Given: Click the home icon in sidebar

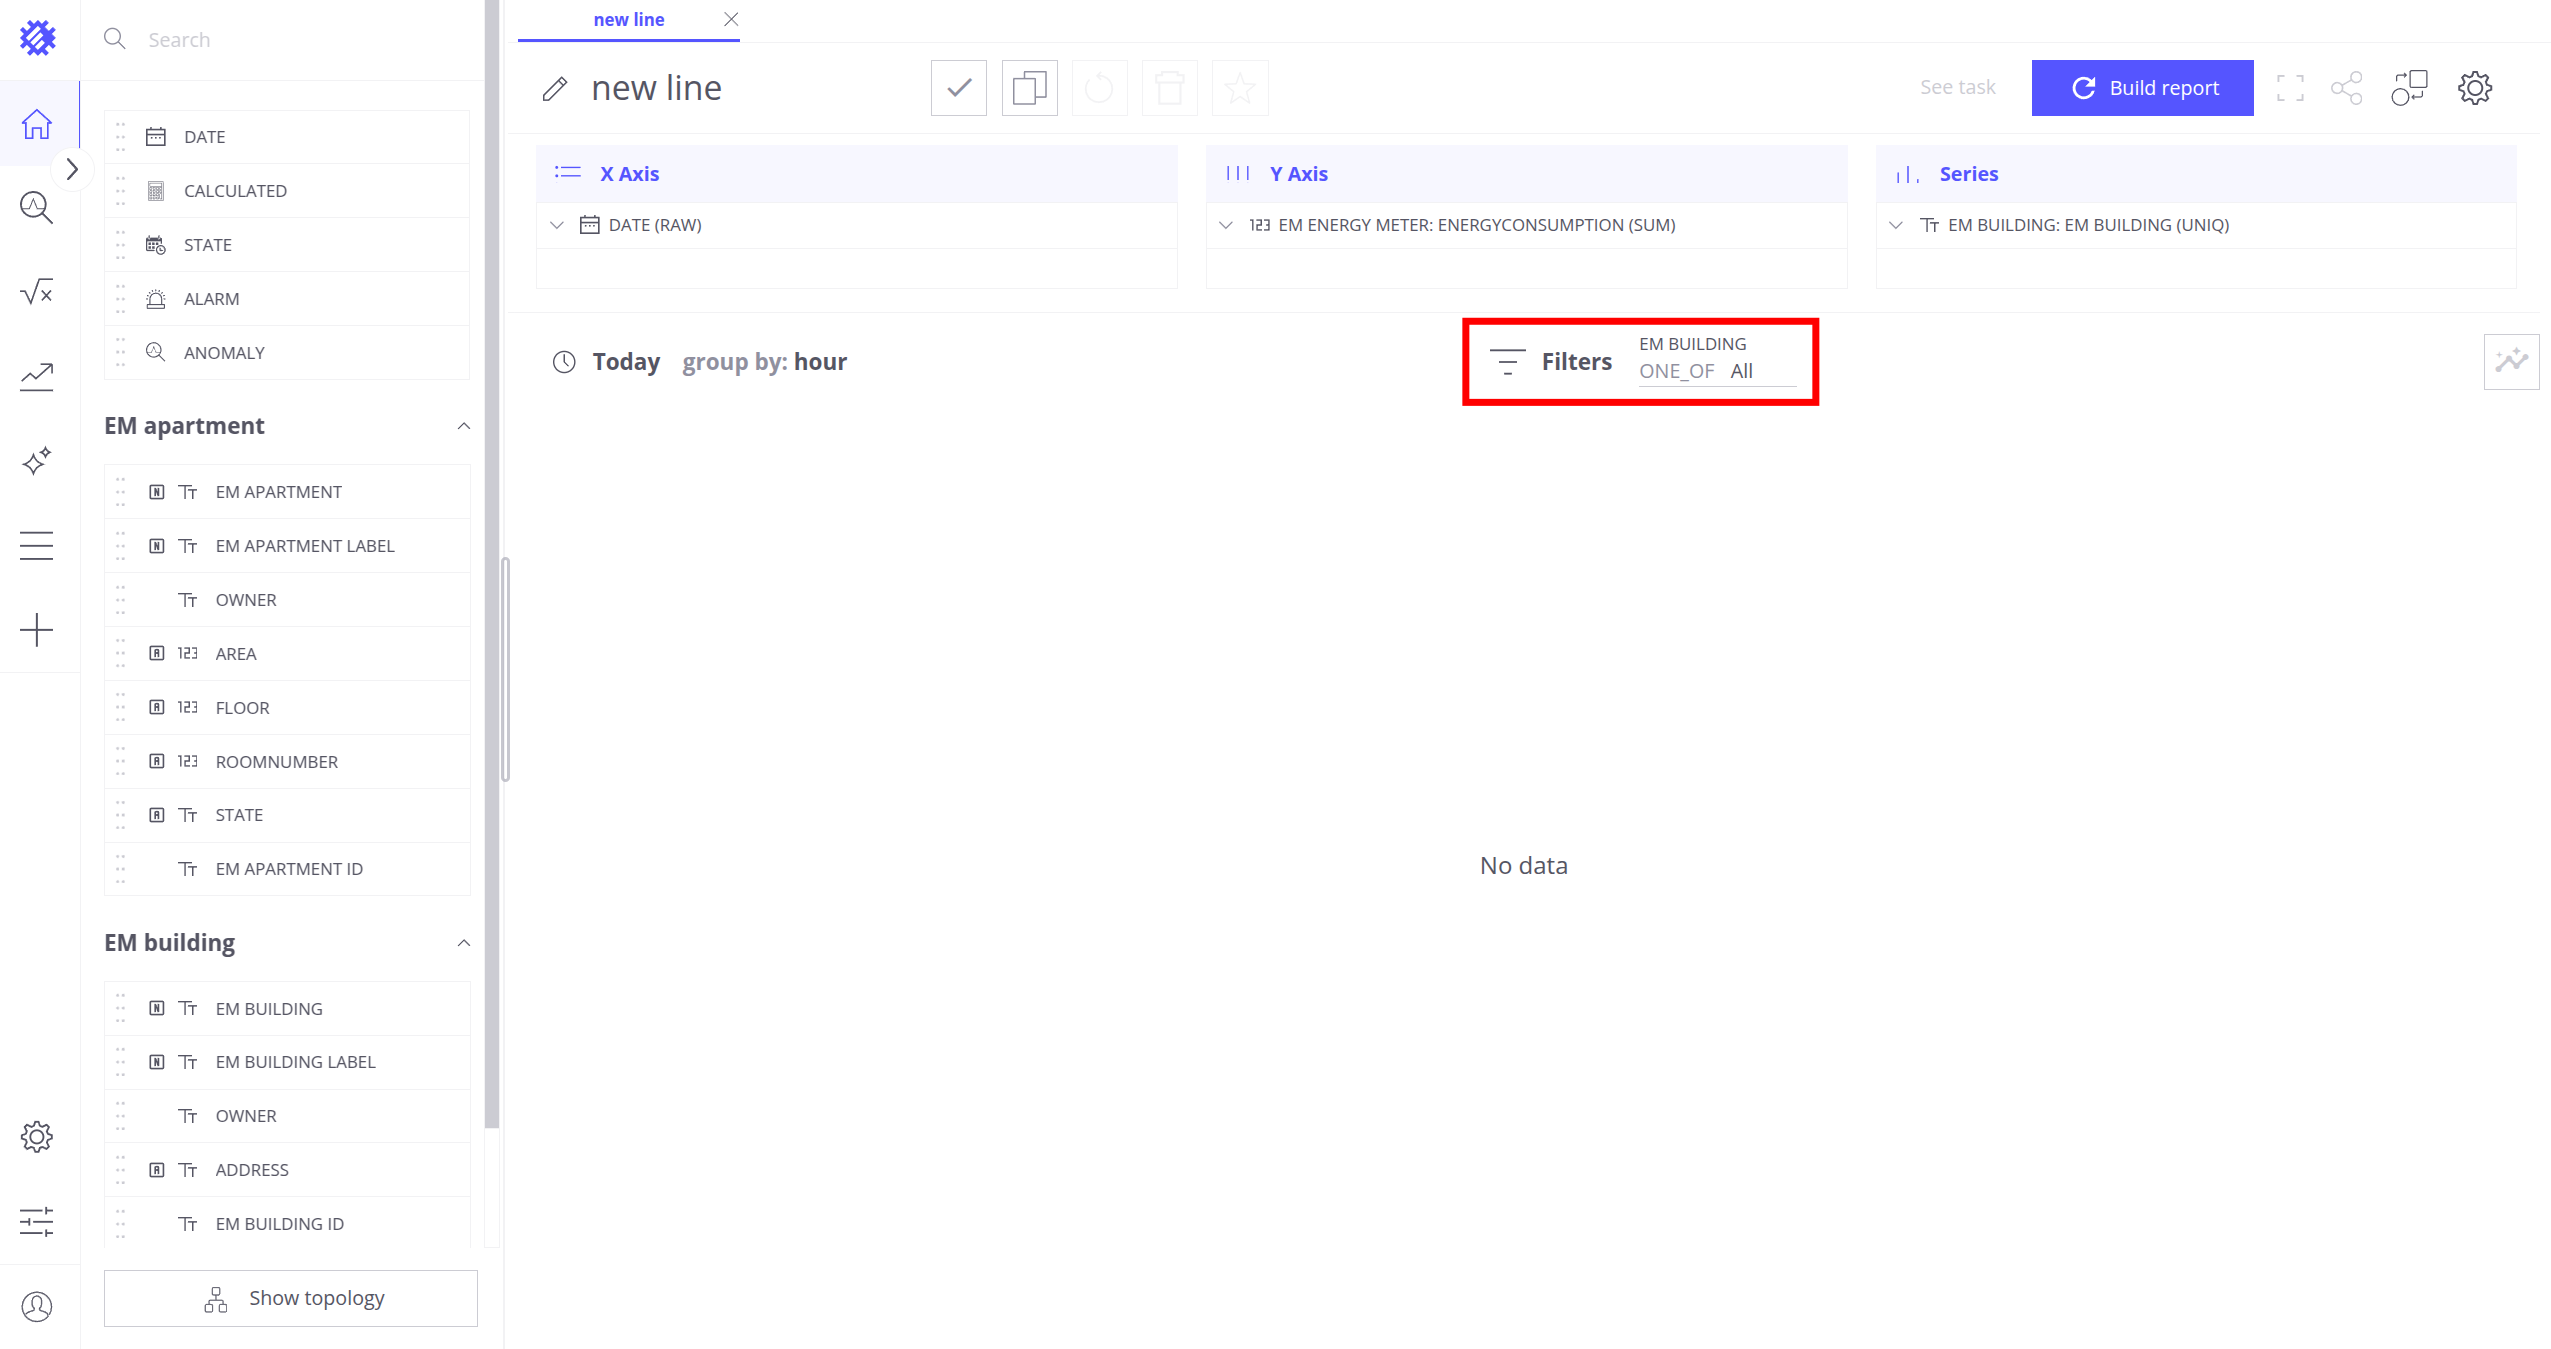Looking at the screenshot, I should point(37,124).
